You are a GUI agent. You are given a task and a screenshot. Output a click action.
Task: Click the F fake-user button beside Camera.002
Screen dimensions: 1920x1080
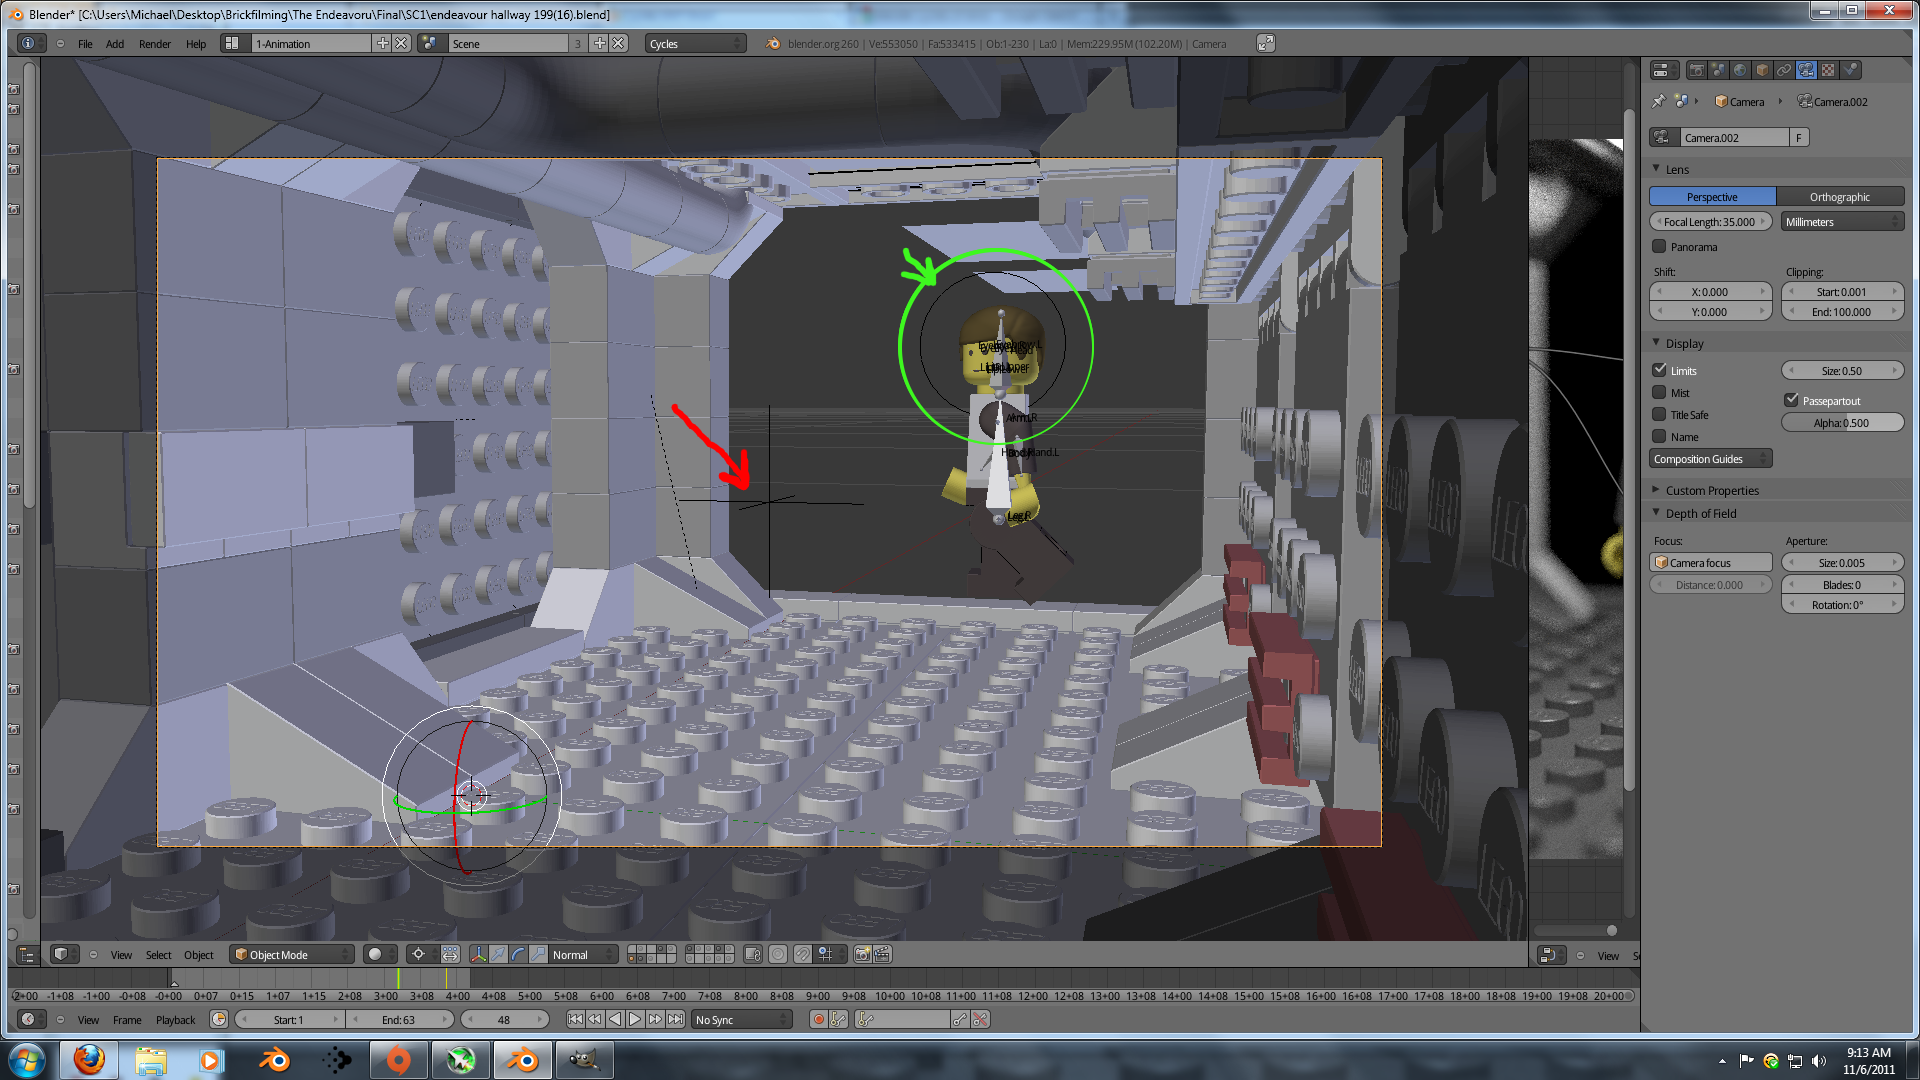click(1799, 137)
